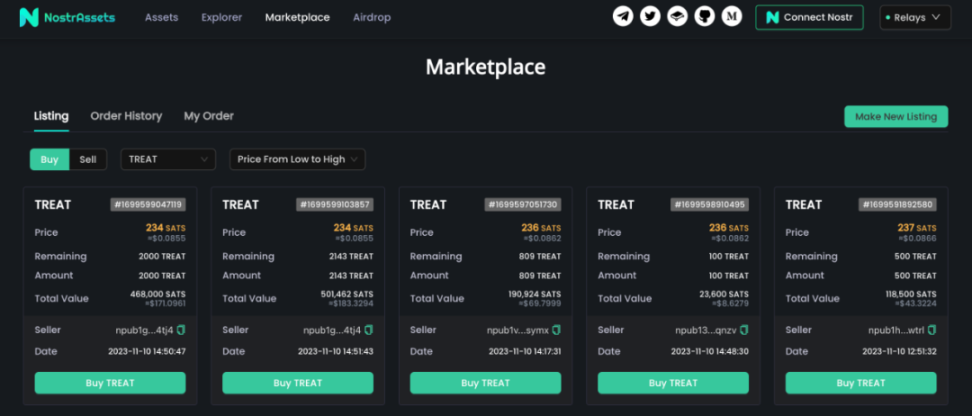Click the GitBook docs icon
The image size is (972, 416).
tap(677, 17)
